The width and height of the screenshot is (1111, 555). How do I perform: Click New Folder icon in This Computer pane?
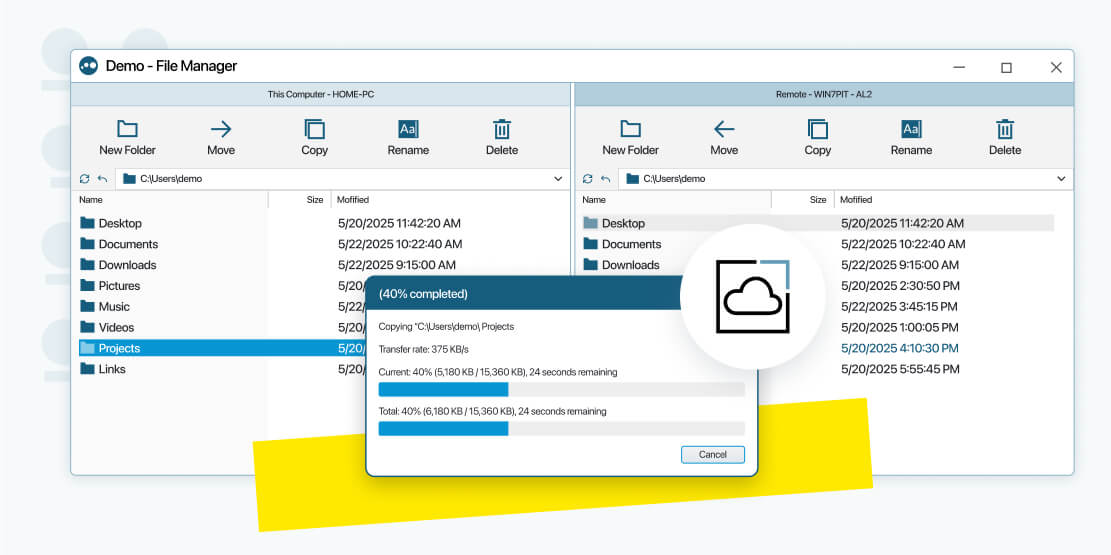coord(128,129)
